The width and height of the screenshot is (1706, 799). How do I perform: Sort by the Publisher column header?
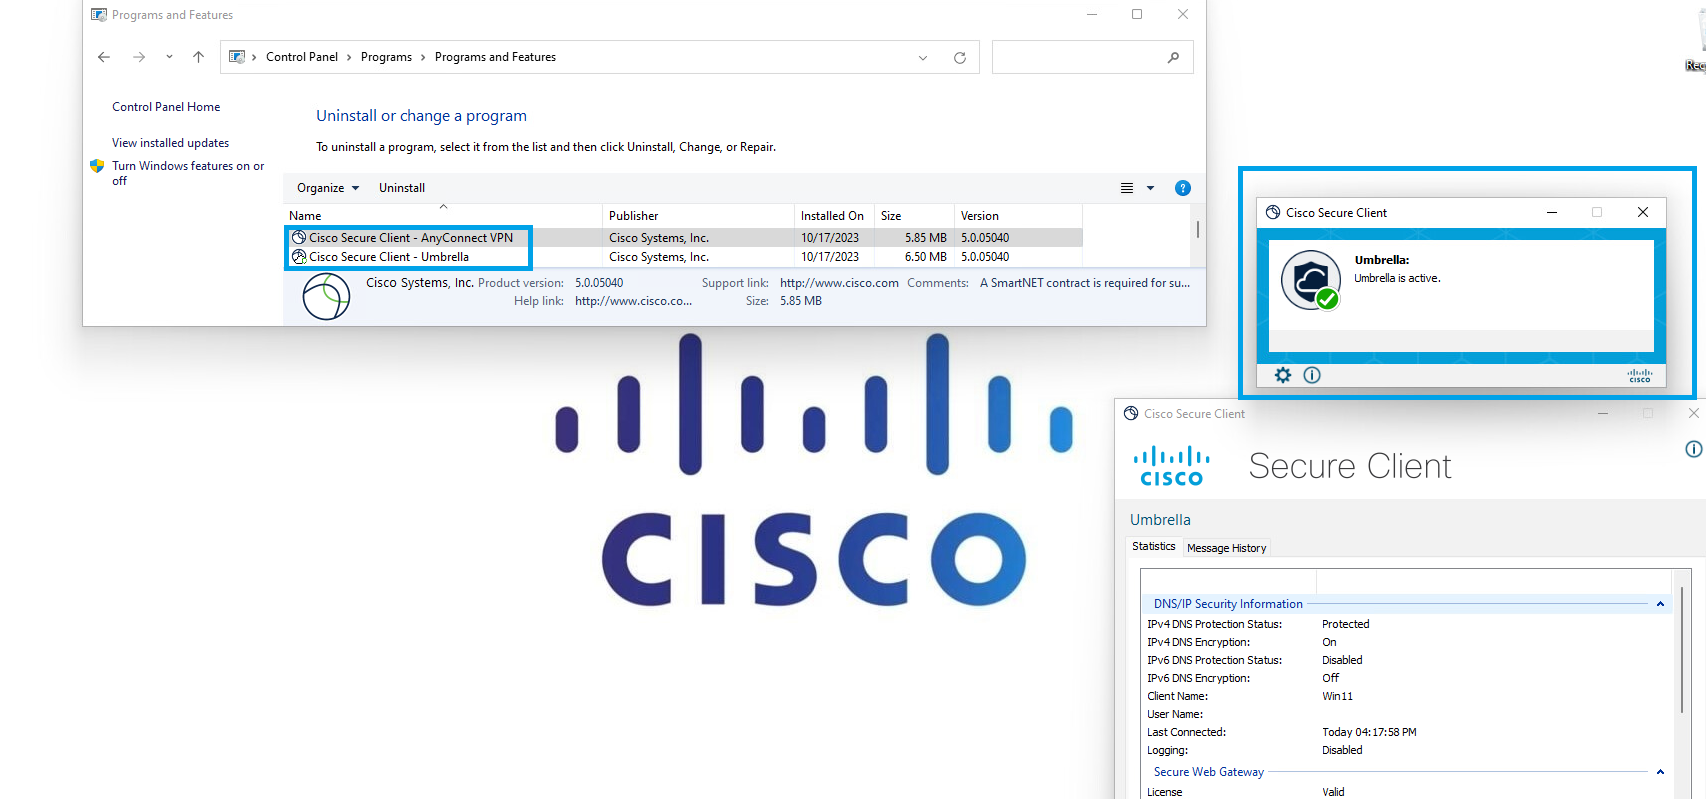[698, 216]
